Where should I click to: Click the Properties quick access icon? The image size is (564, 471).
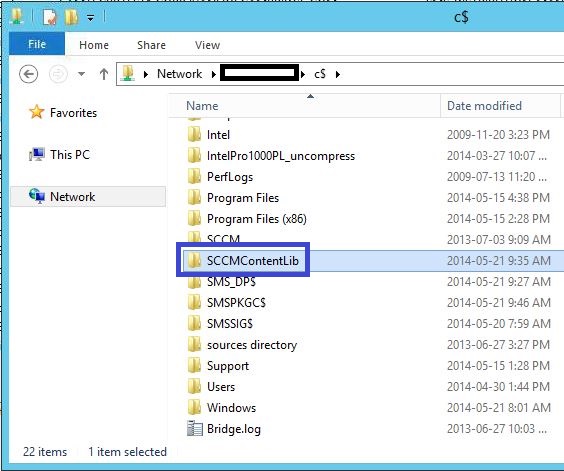[49, 17]
